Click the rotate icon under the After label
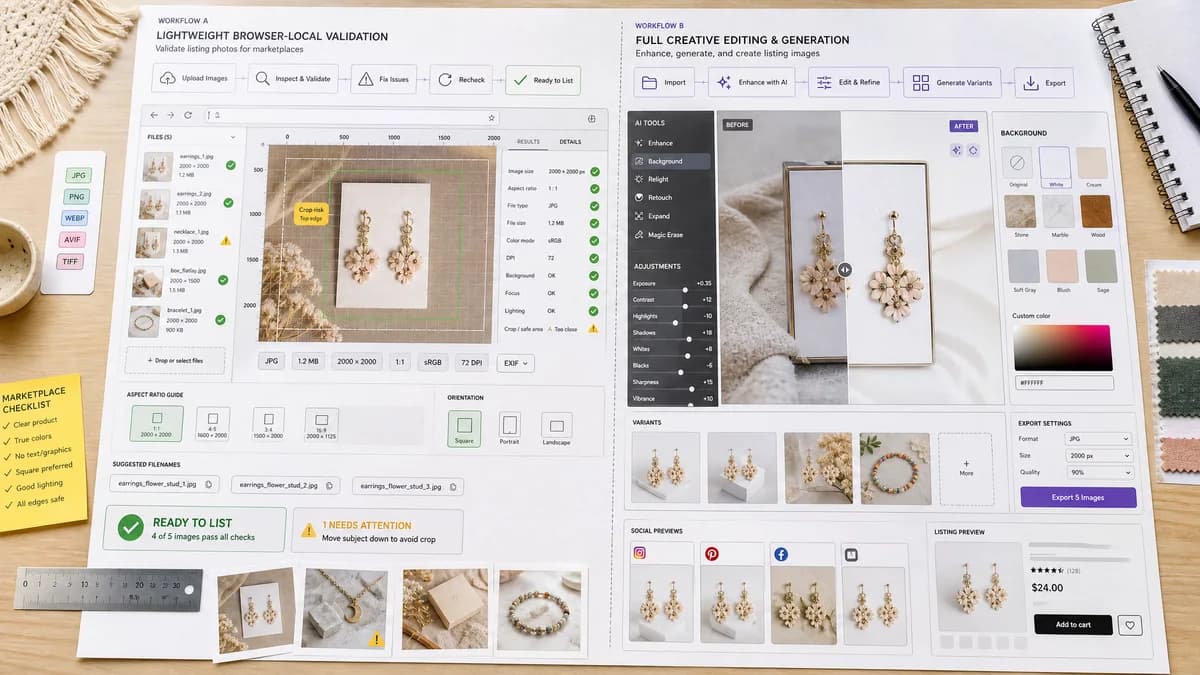1200x675 pixels. tap(973, 150)
